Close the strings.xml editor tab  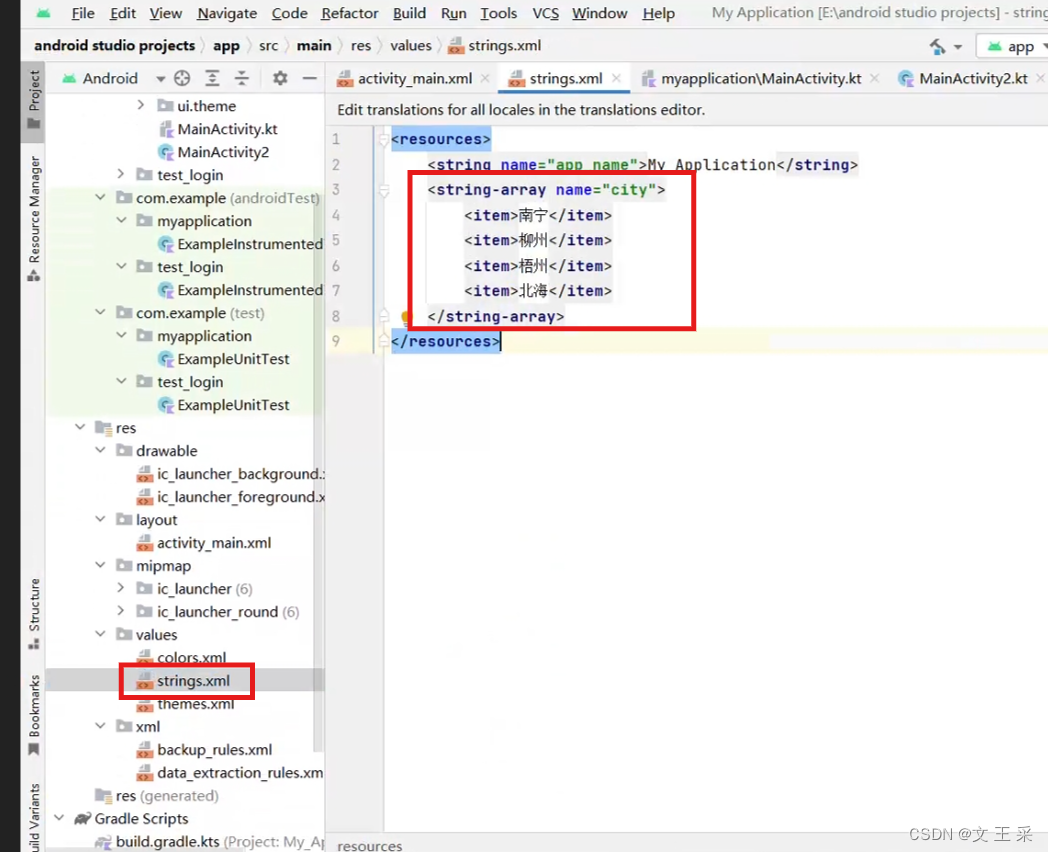[616, 79]
